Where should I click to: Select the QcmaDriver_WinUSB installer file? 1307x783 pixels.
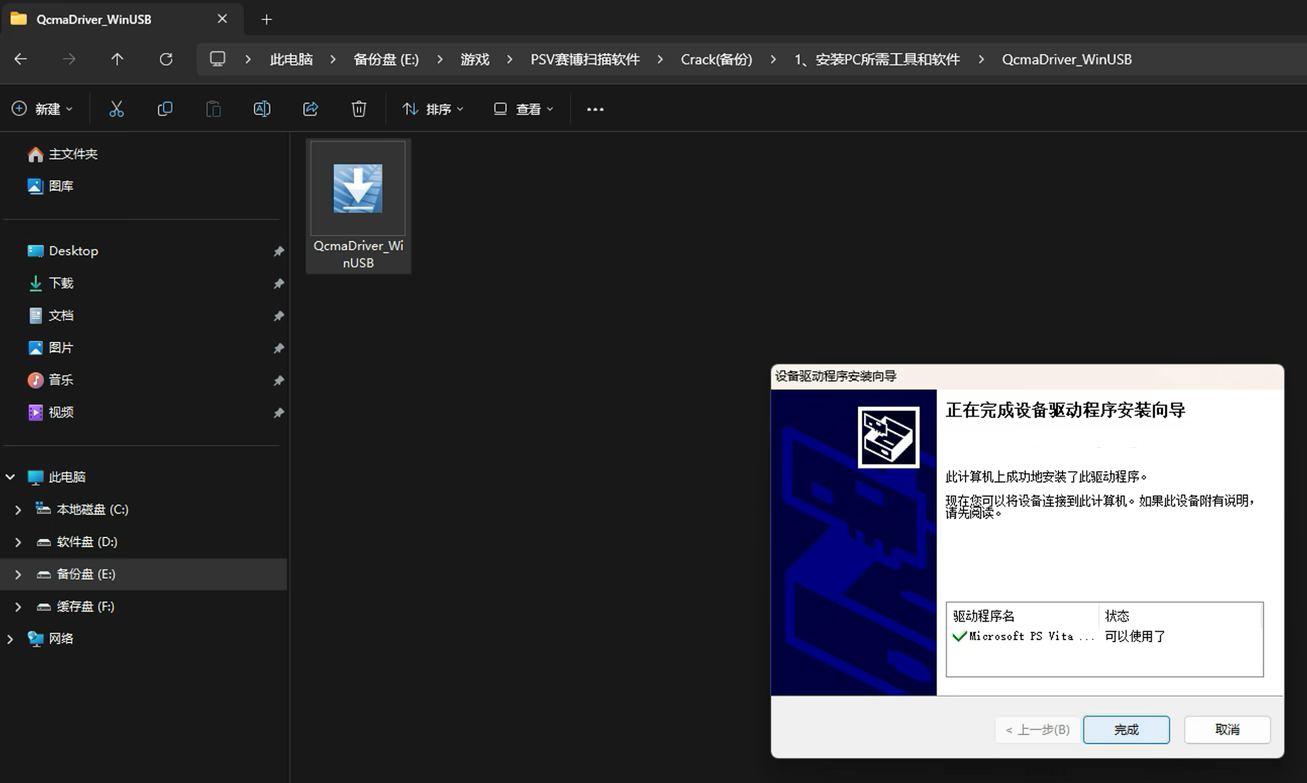[x=358, y=206]
